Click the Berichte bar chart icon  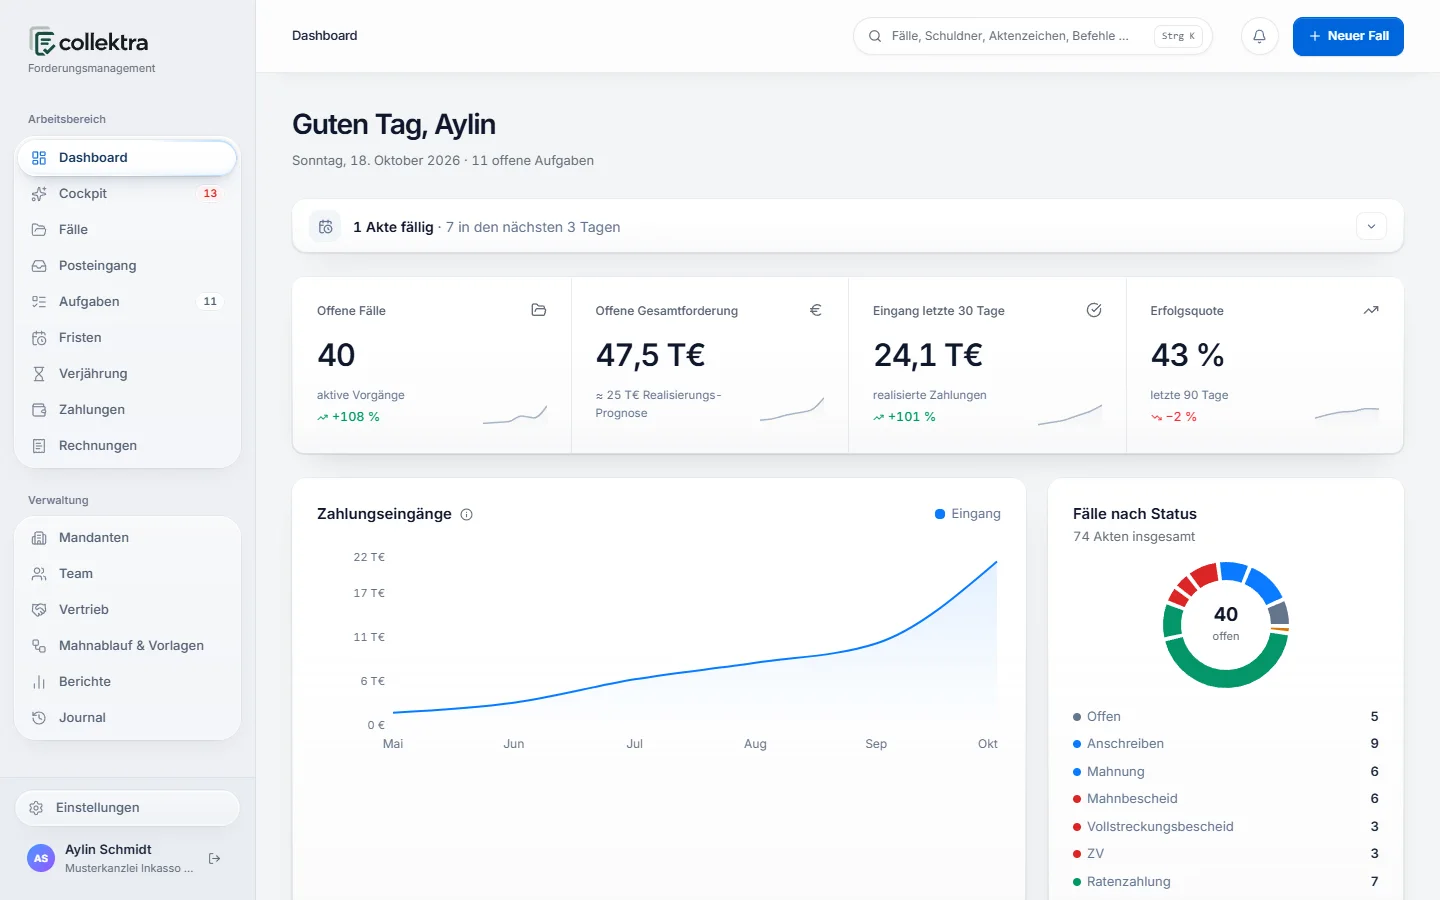(39, 682)
